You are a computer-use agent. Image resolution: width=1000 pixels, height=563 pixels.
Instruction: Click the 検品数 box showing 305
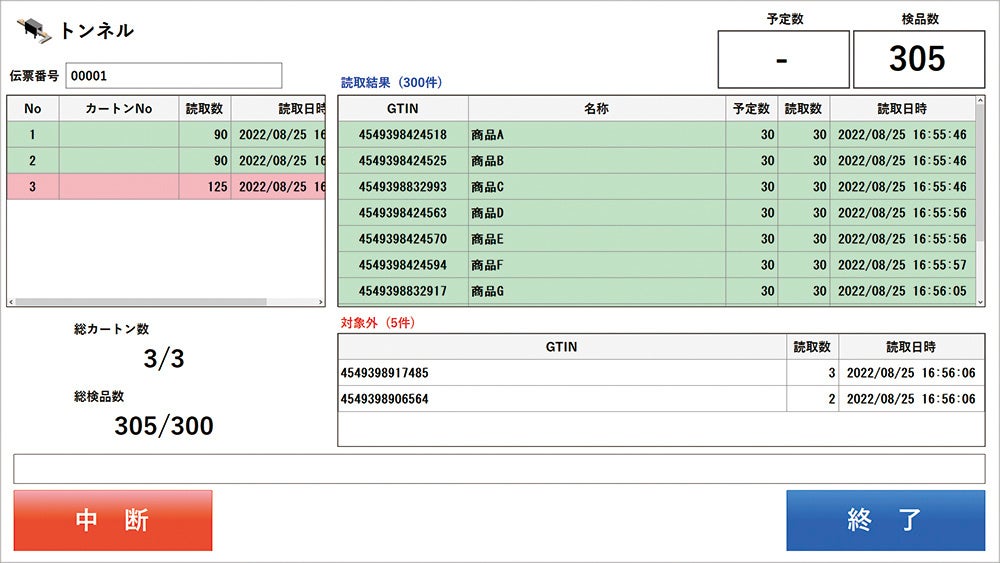tap(918, 59)
